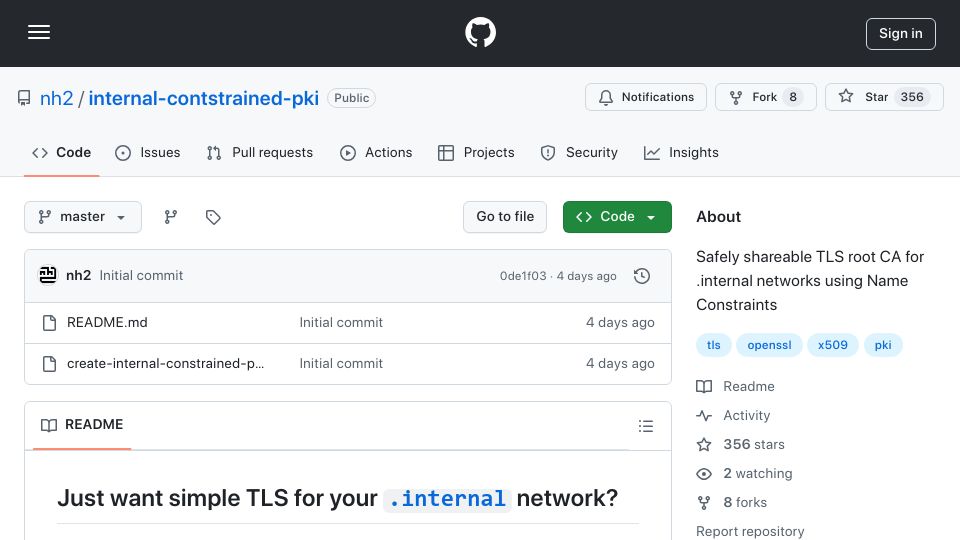
Task: Expand the green Code dropdown
Action: pos(617,217)
